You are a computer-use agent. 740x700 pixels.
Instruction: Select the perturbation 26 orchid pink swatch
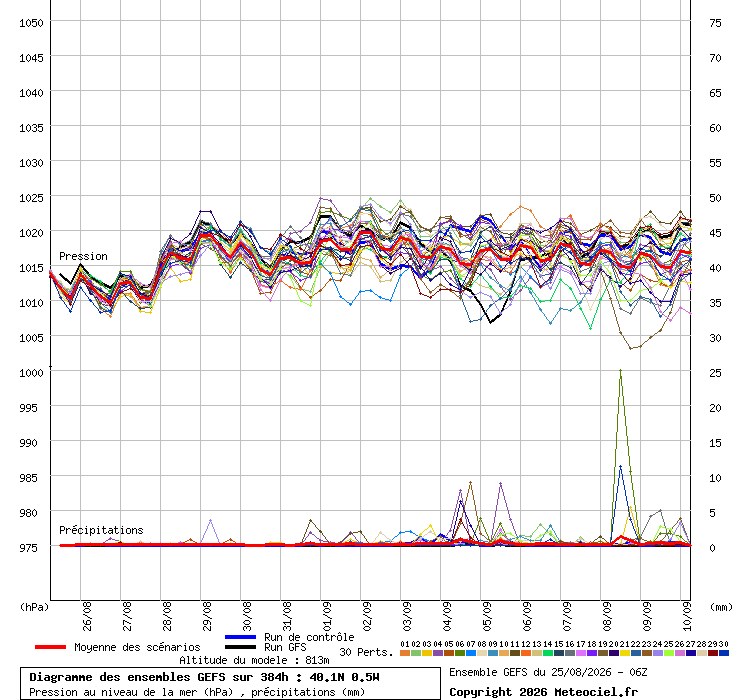(680, 653)
